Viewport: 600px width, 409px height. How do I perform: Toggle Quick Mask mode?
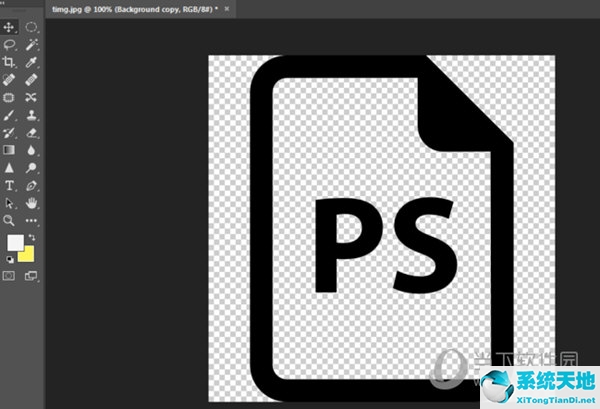click(x=10, y=275)
